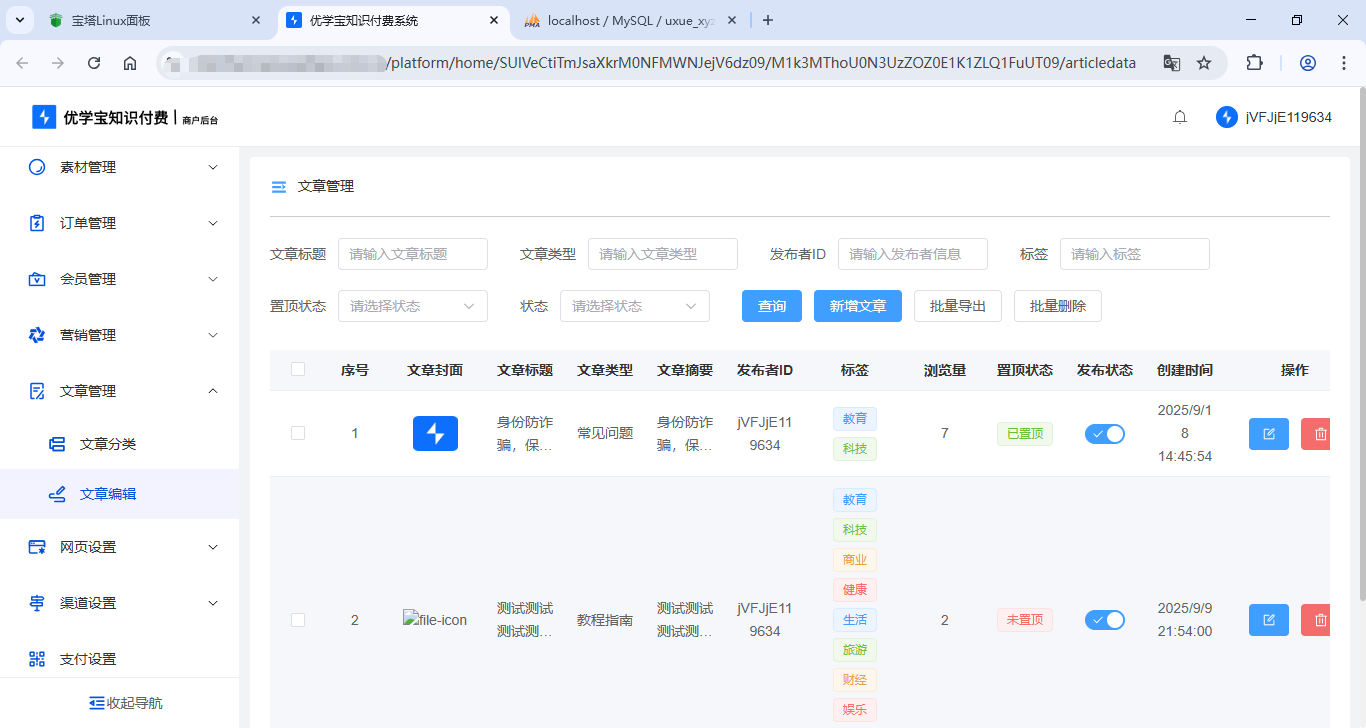Toggle the publish status switch for article 2

[1104, 619]
